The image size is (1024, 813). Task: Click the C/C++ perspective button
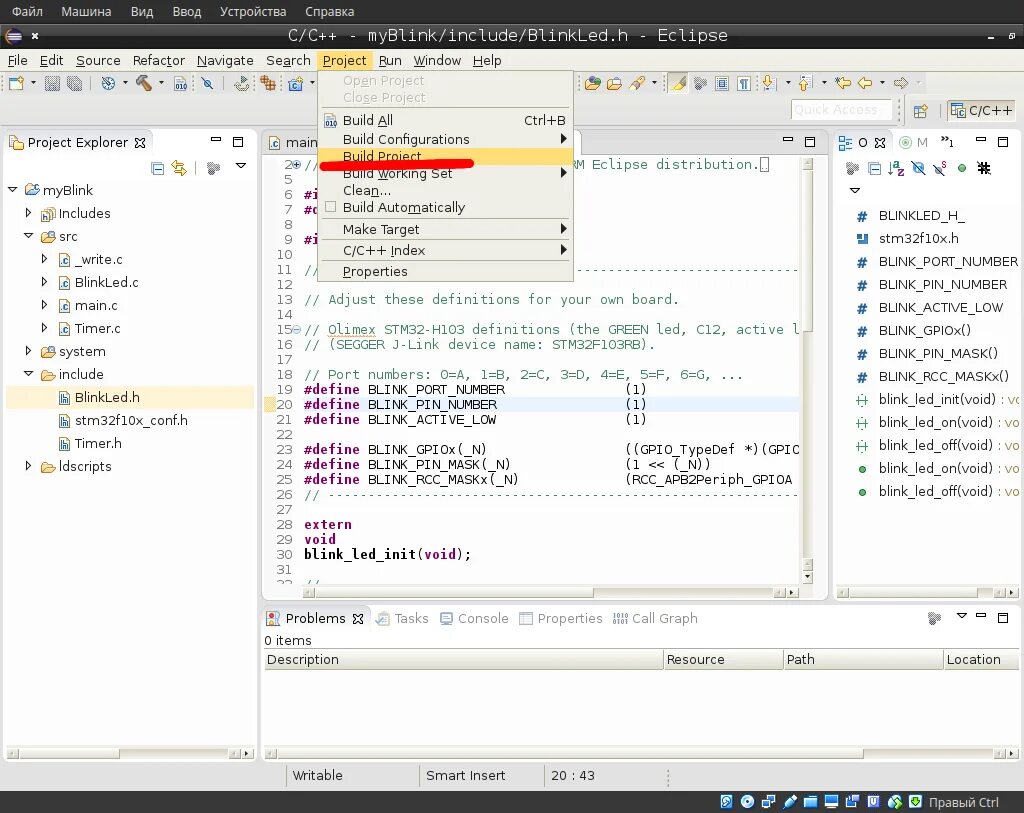pos(982,110)
